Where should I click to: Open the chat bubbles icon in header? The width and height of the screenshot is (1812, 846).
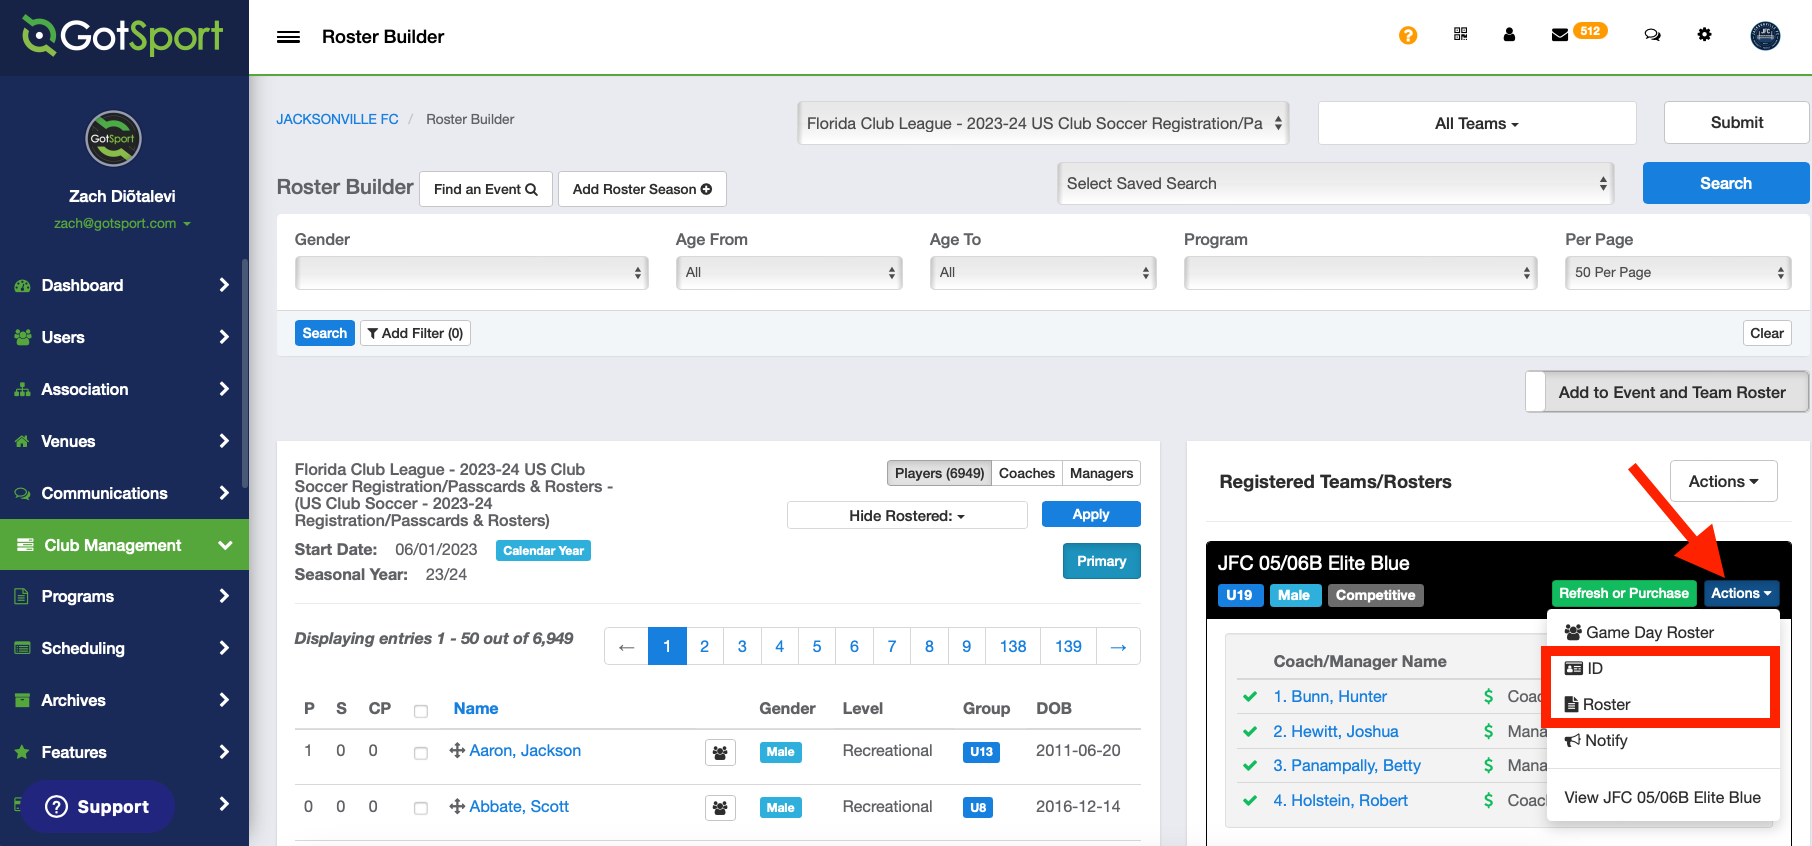point(1652,35)
